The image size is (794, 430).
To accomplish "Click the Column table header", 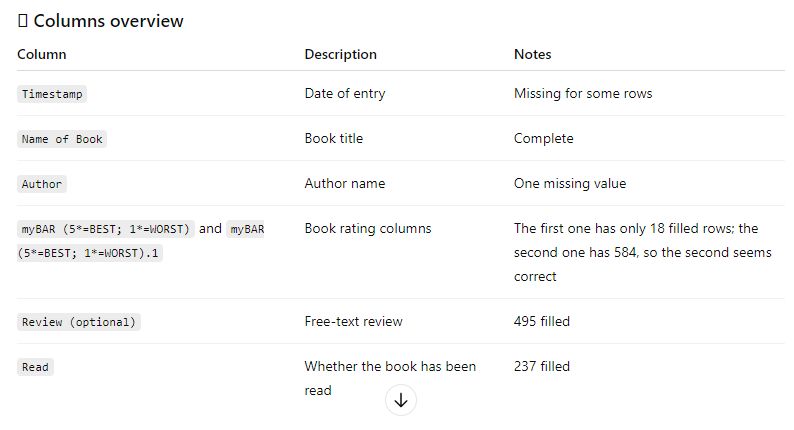I will (42, 54).
